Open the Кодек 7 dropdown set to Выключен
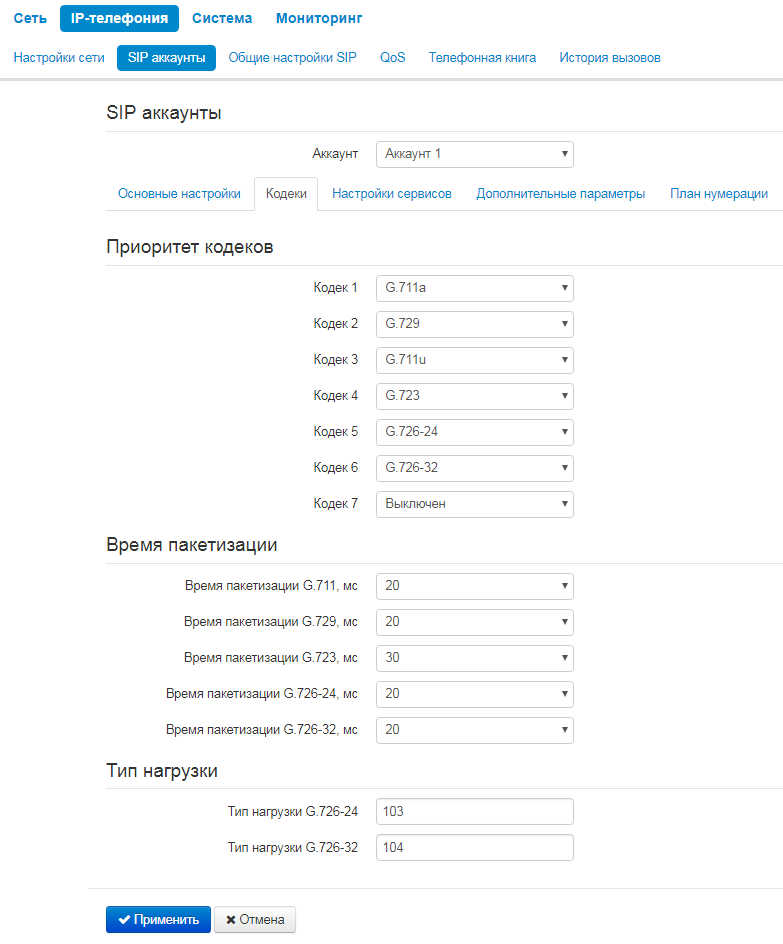The width and height of the screenshot is (783, 944). point(474,504)
